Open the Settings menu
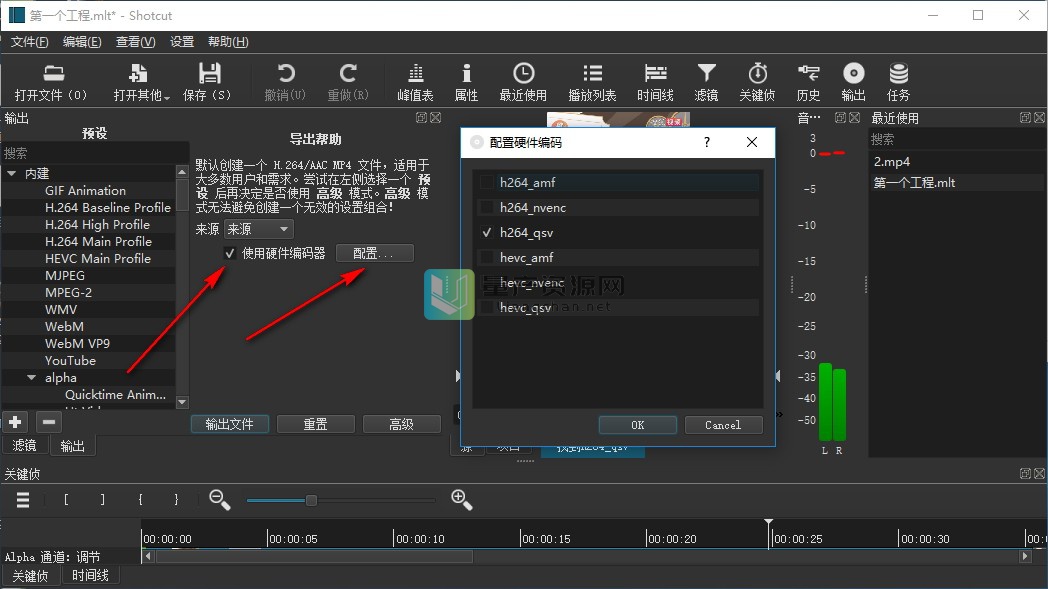The width and height of the screenshot is (1048, 589). pos(181,41)
